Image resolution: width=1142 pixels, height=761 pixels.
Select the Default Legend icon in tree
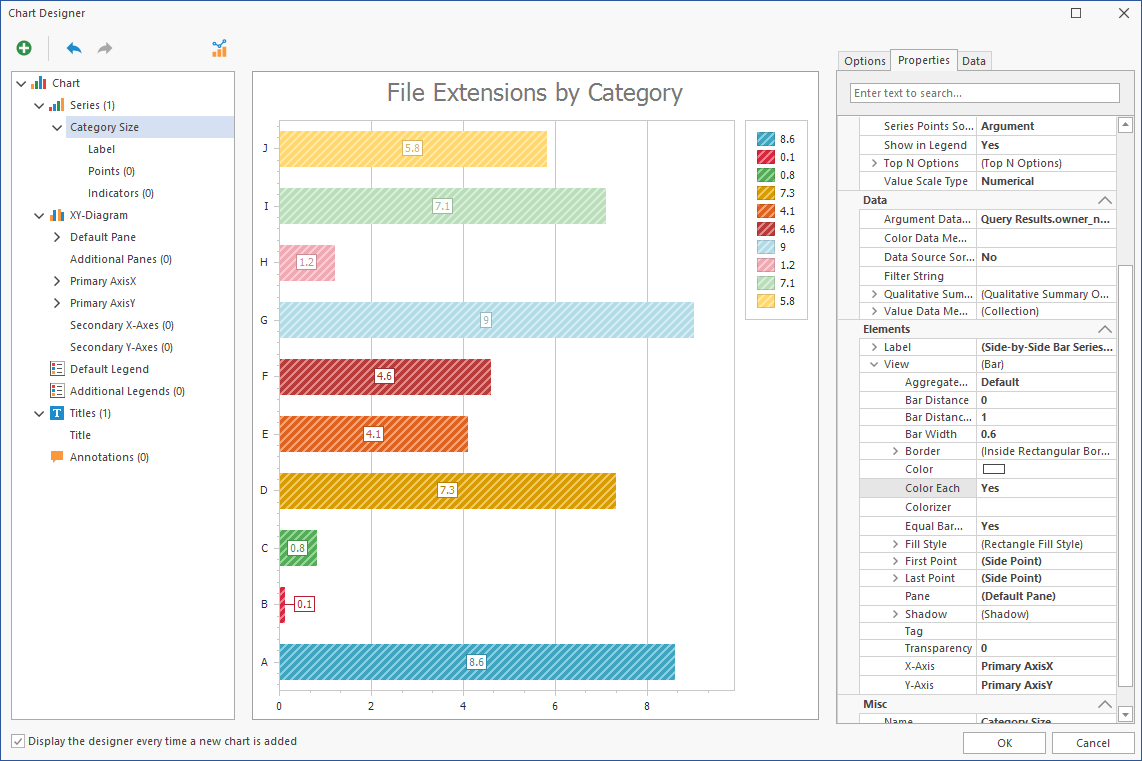pos(57,369)
